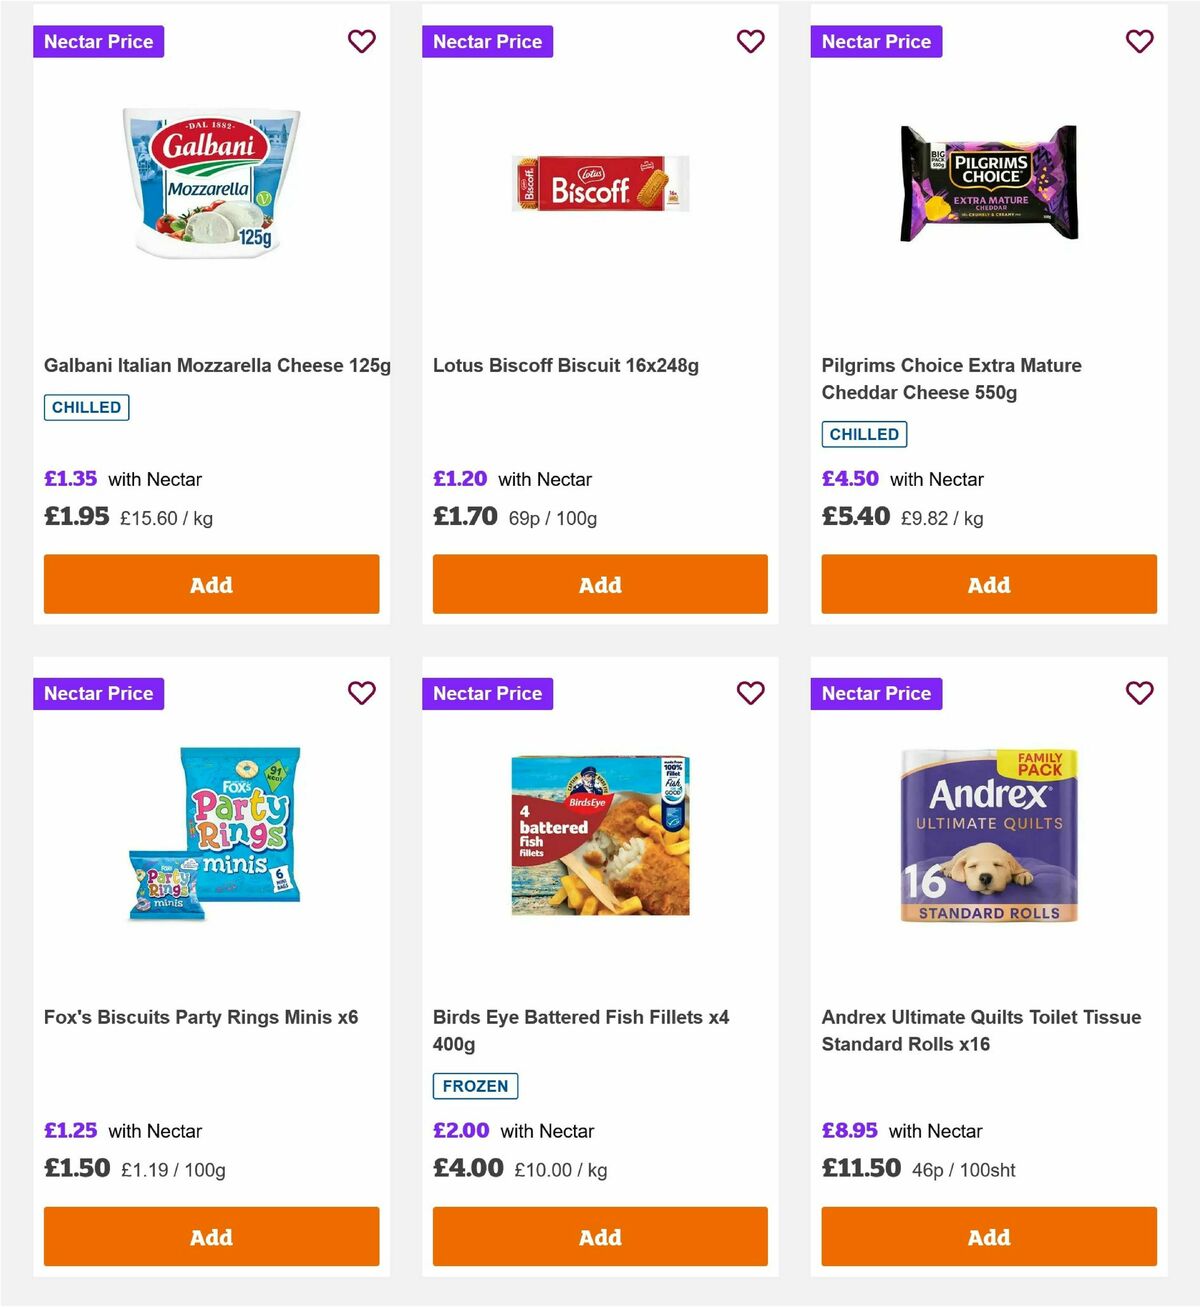Screen dimensions: 1200x1307
Task: Click the CHILLED label under Galbani Mozzarella
Action: click(86, 407)
